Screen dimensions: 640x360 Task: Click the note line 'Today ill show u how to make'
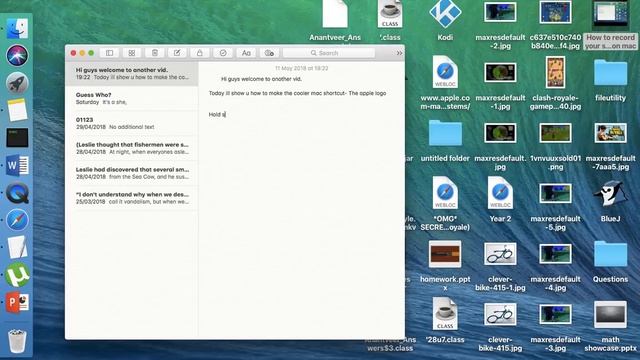297,93
